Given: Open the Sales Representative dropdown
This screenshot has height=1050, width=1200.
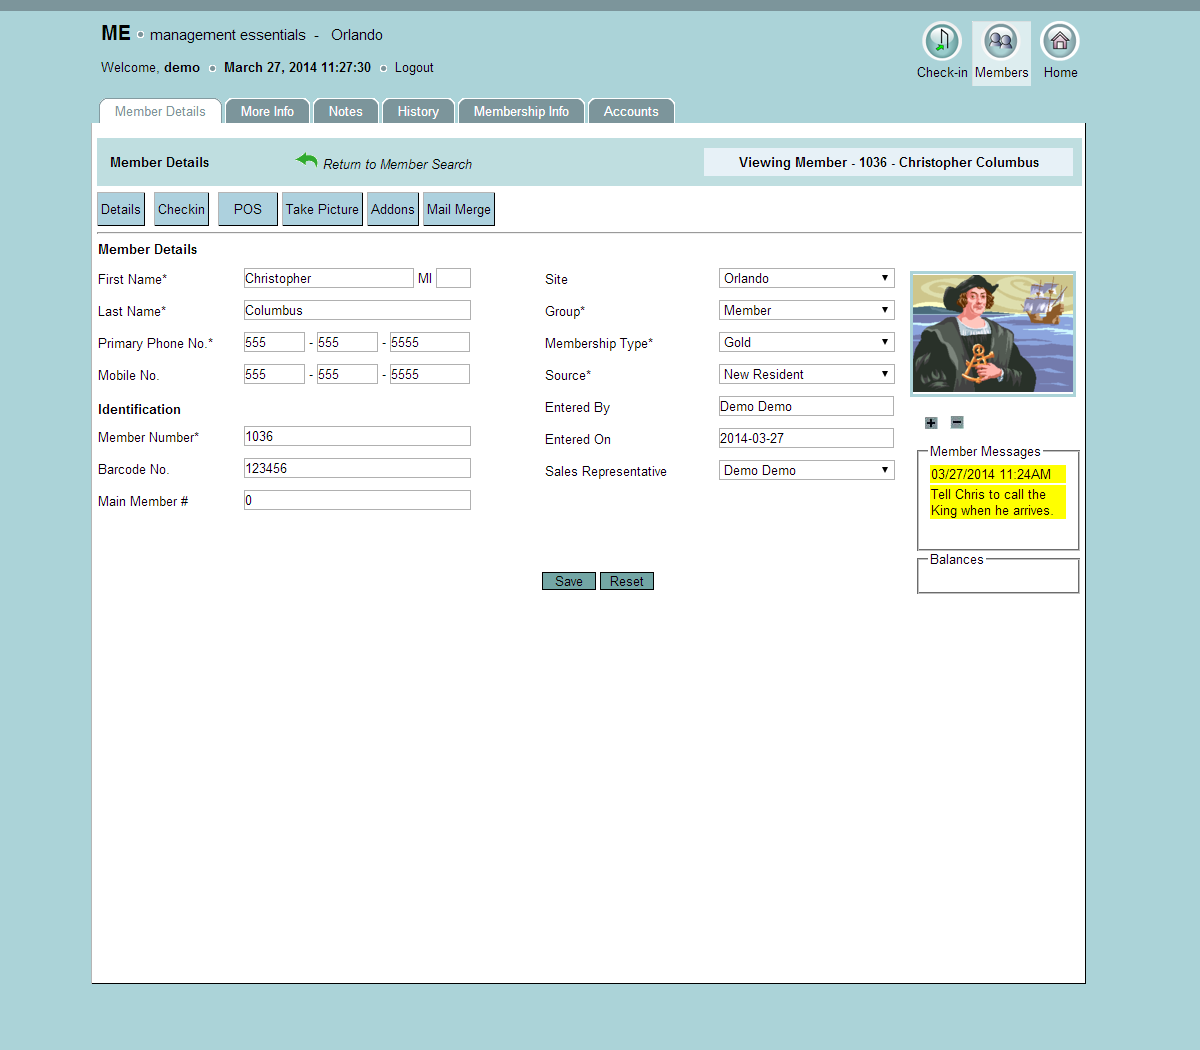Looking at the screenshot, I should coord(806,471).
